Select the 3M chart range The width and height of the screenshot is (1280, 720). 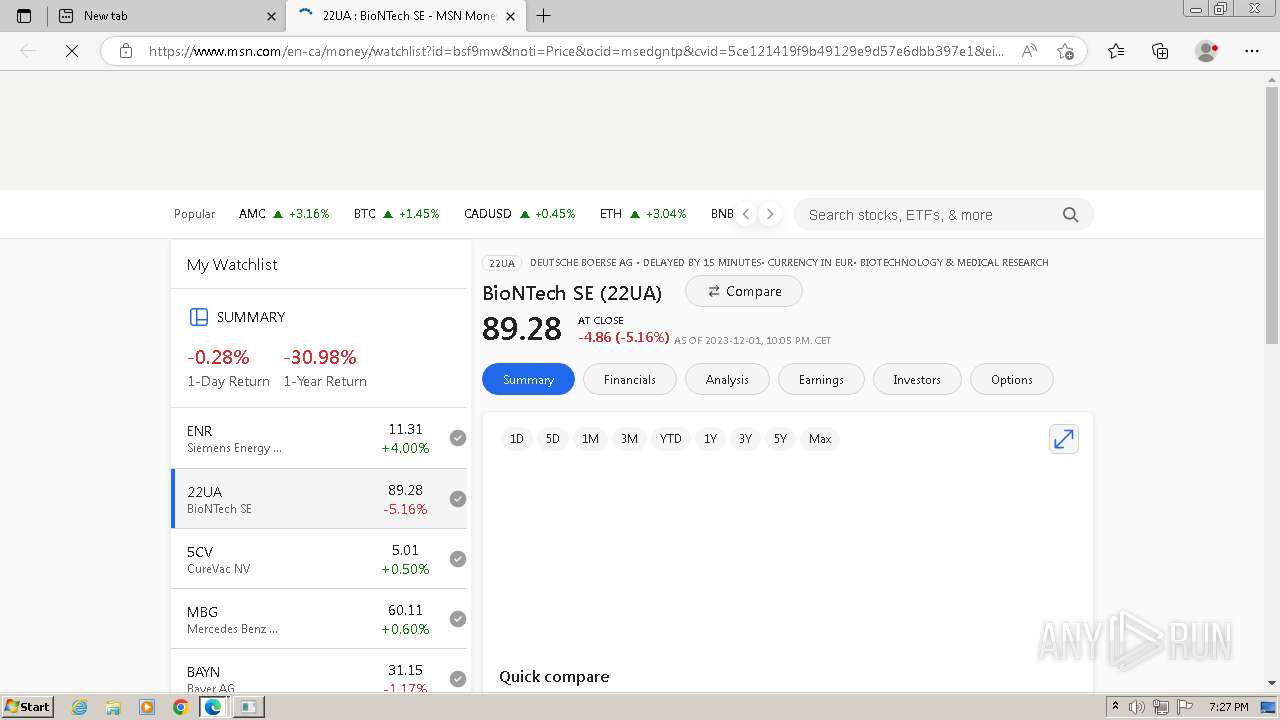(629, 439)
